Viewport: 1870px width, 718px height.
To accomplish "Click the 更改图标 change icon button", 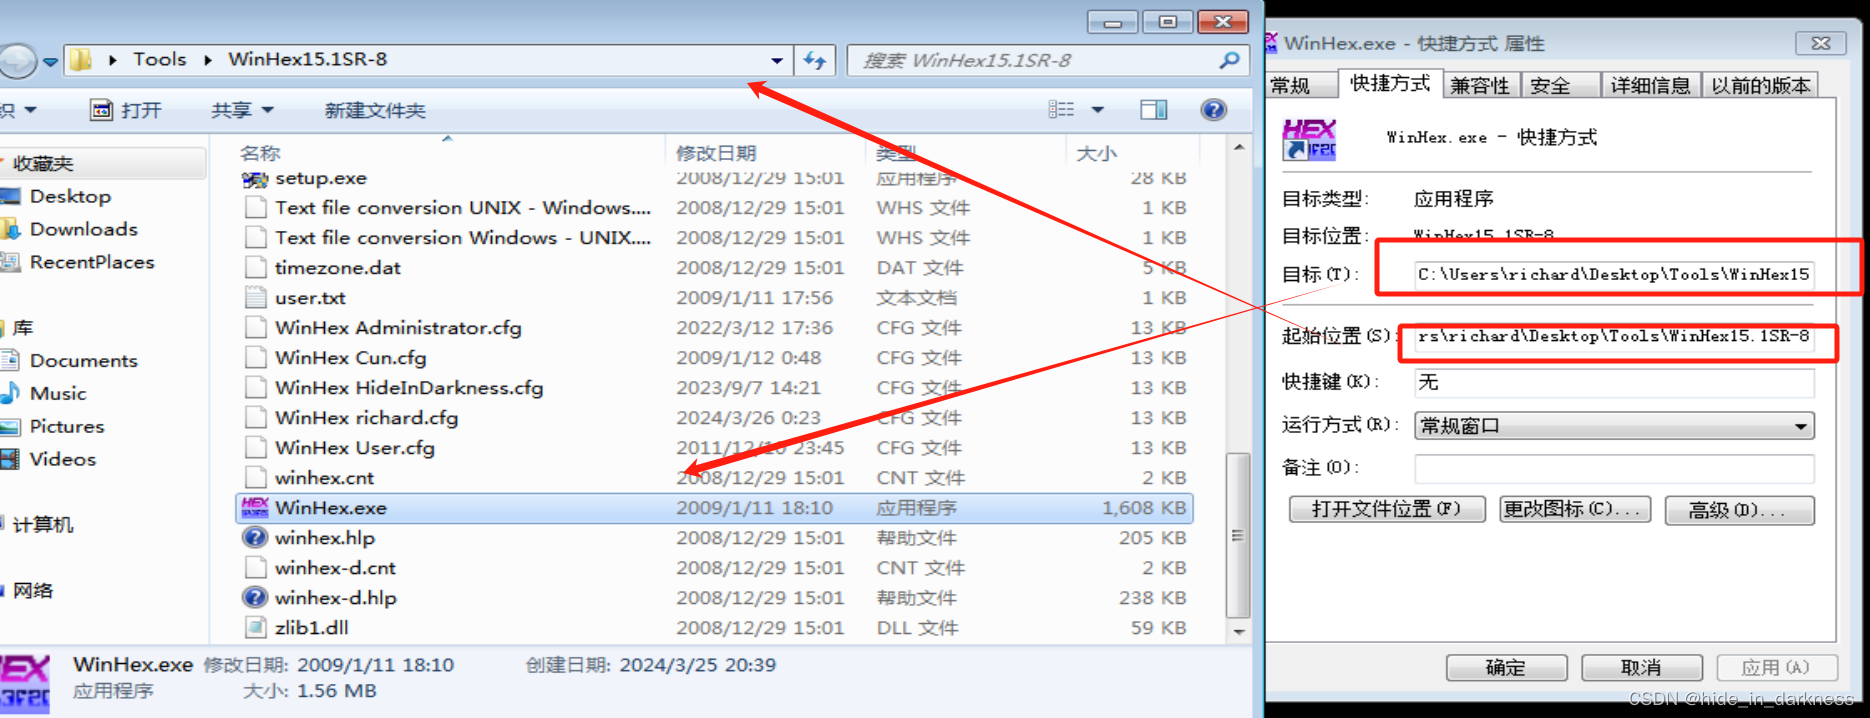I will coord(1574,509).
